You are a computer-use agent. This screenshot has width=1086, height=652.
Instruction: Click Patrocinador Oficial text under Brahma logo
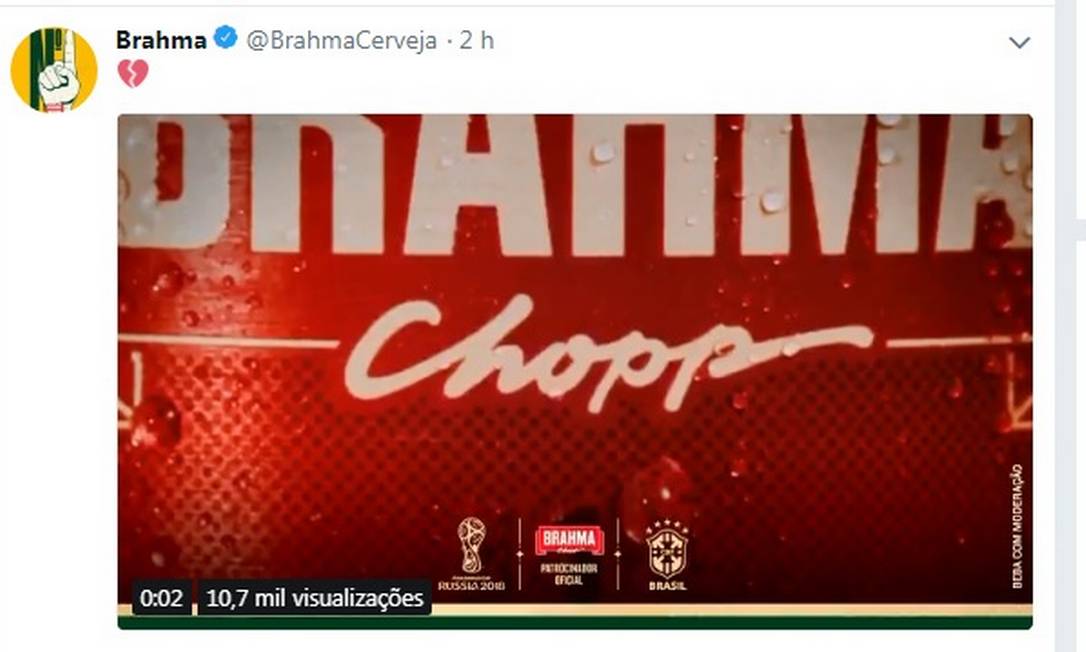[569, 574]
